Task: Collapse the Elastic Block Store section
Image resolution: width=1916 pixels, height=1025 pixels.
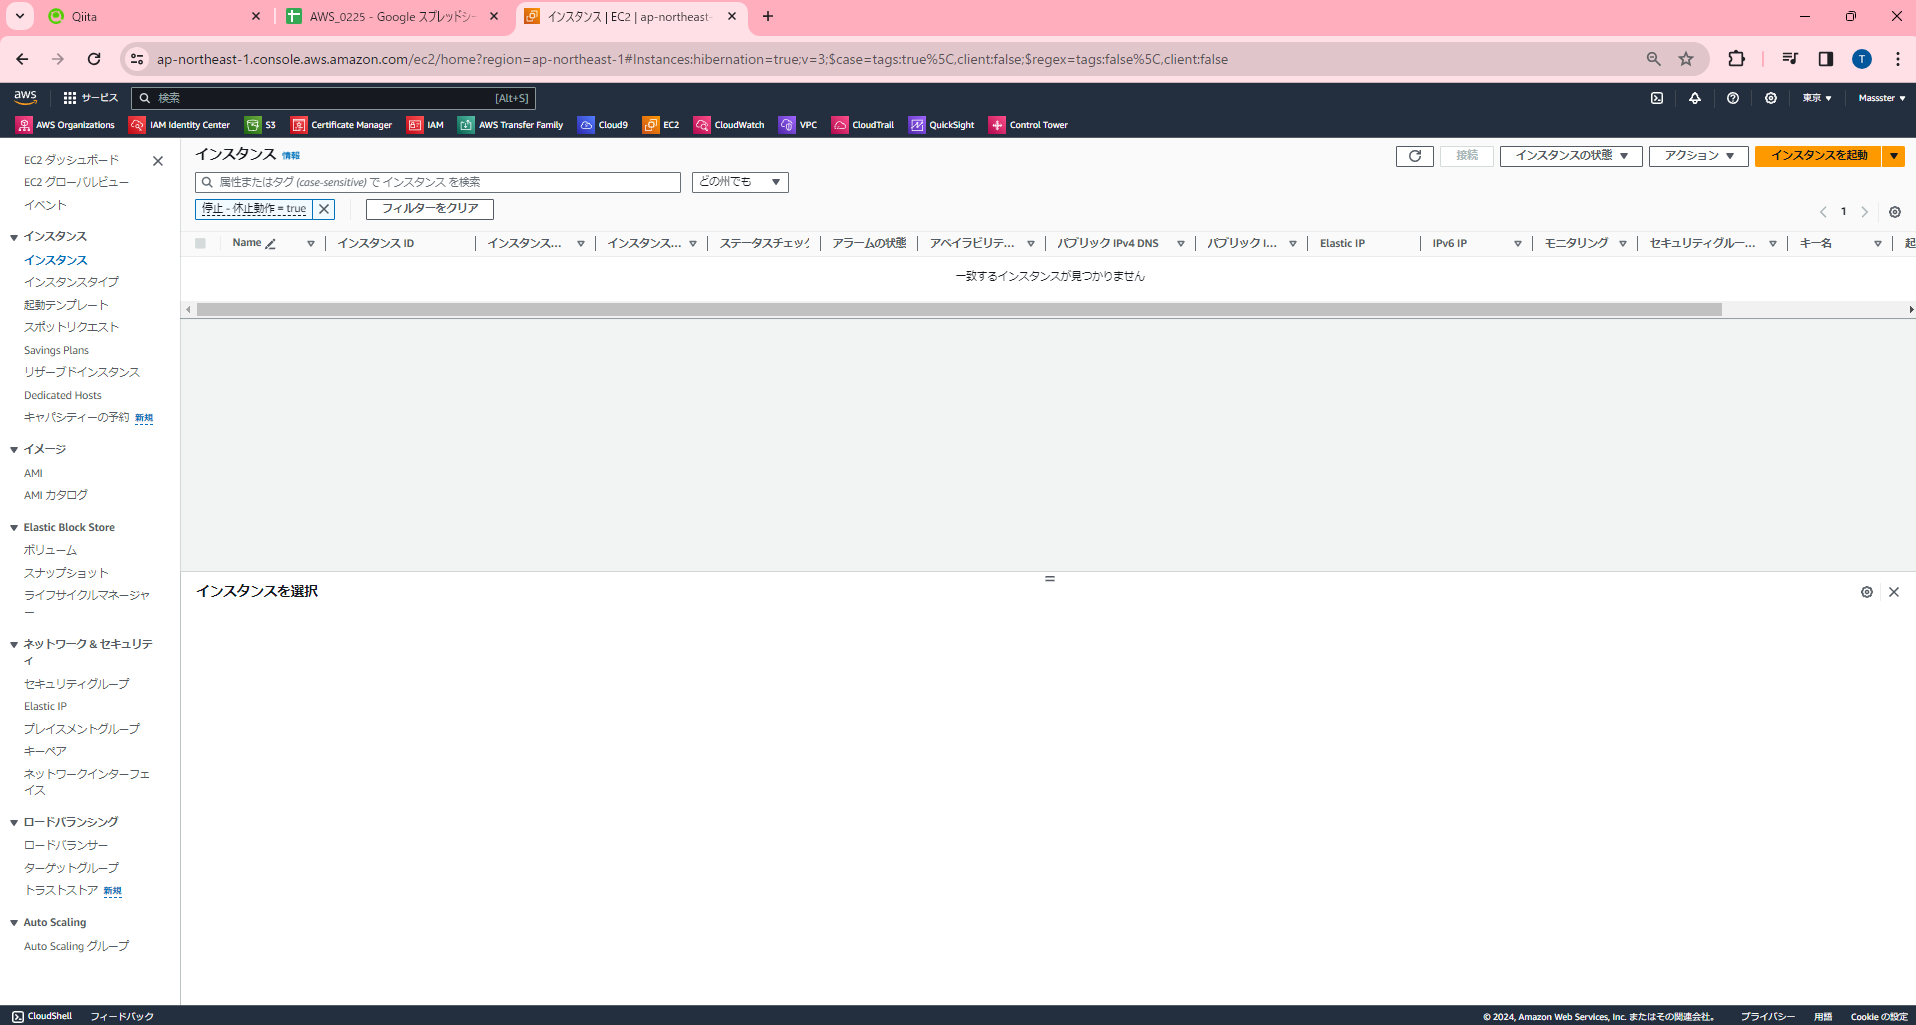Action: click(12, 527)
